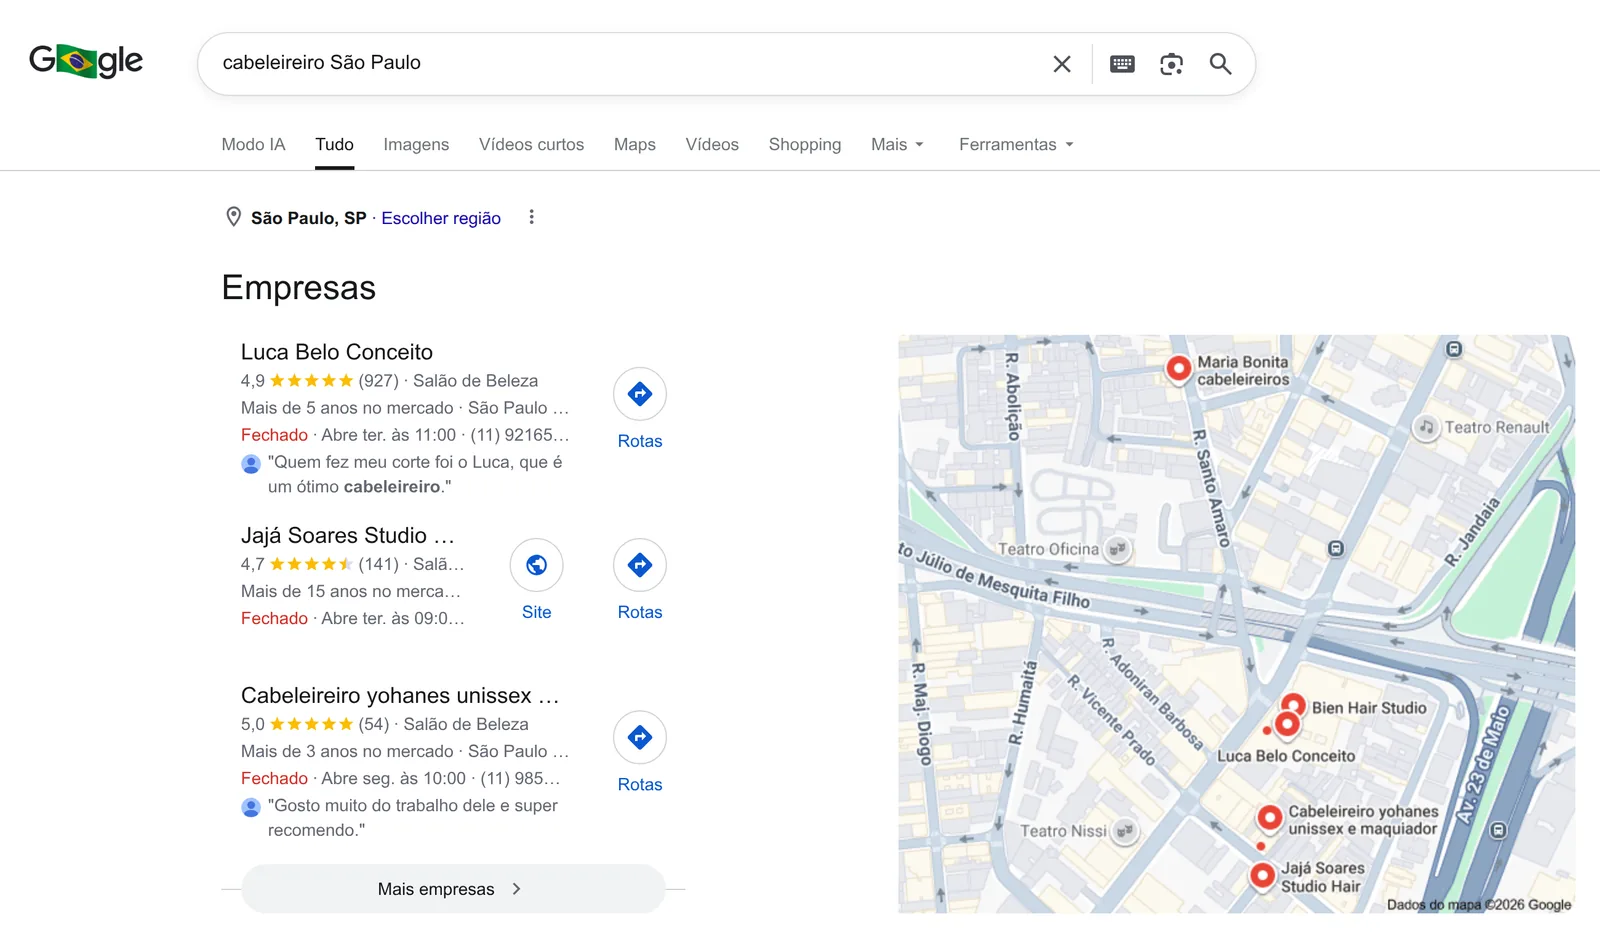Open the Shopping tab
The image size is (1600, 938).
(805, 145)
